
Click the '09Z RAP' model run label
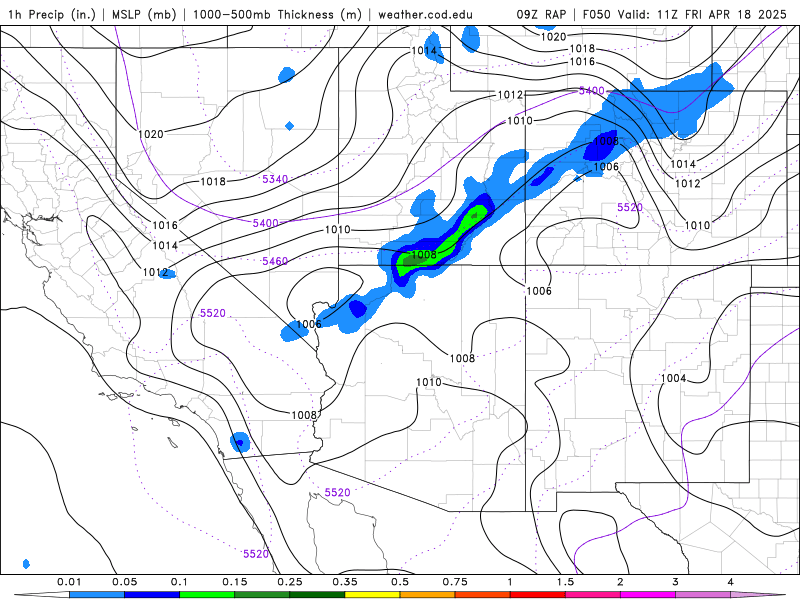[541, 14]
